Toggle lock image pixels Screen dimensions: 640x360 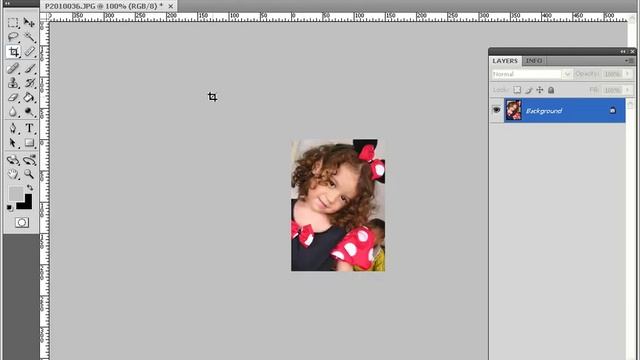click(529, 90)
